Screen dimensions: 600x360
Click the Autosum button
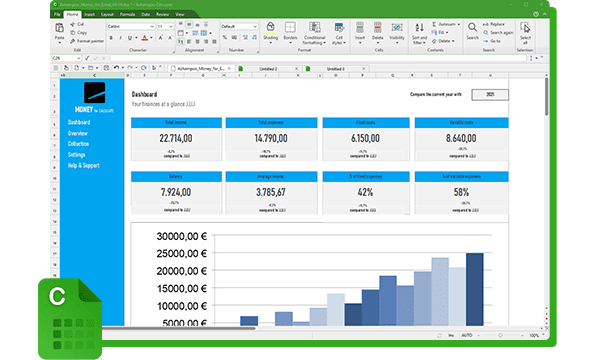446,24
